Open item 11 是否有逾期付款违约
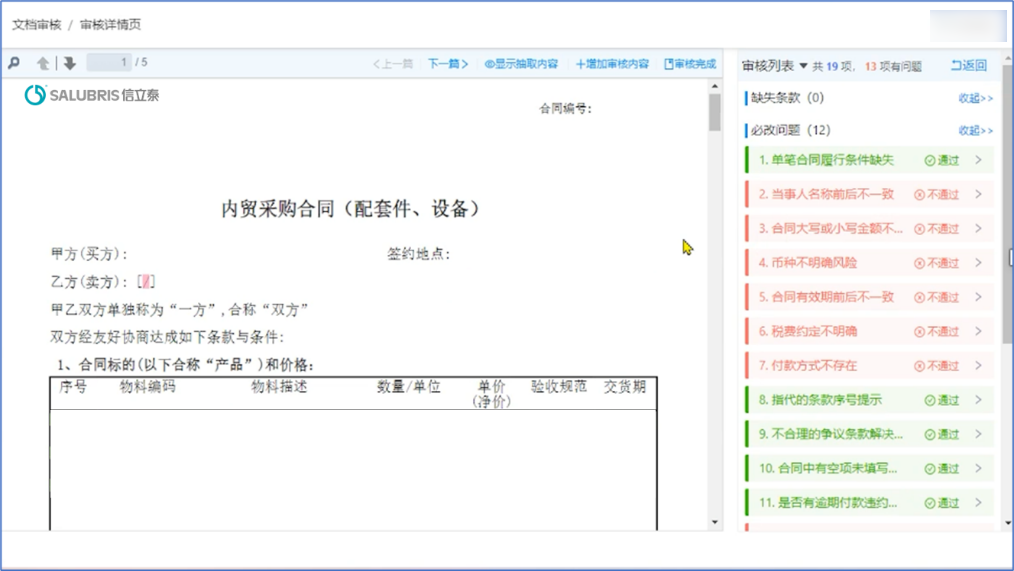Viewport: 1014px width, 571px height. click(x=869, y=502)
